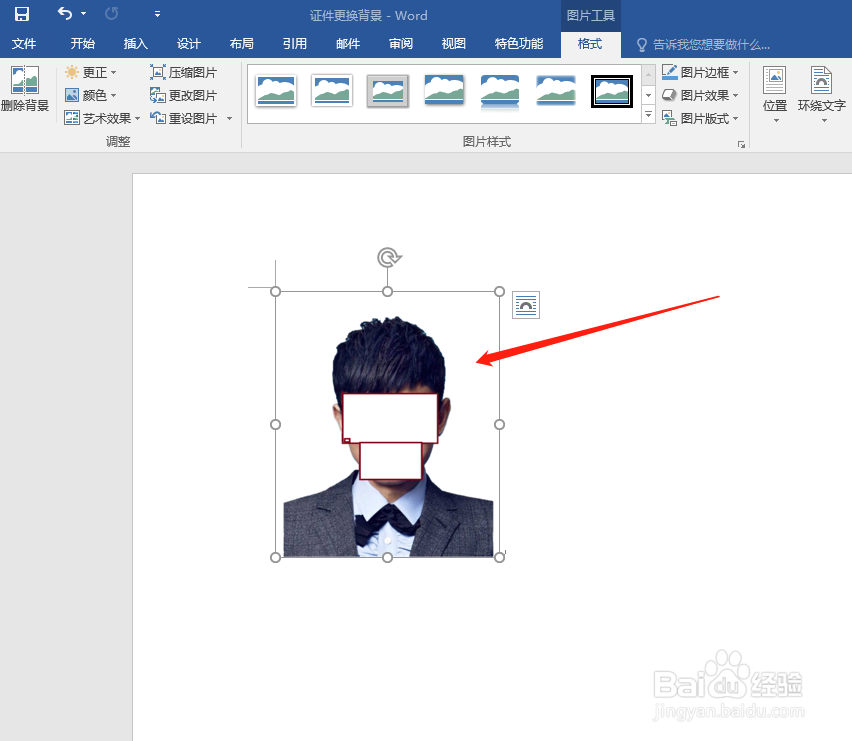Viewport: 852px width, 741px height.
Task: Open the 环绕文字 wrap text menu
Action: click(822, 94)
